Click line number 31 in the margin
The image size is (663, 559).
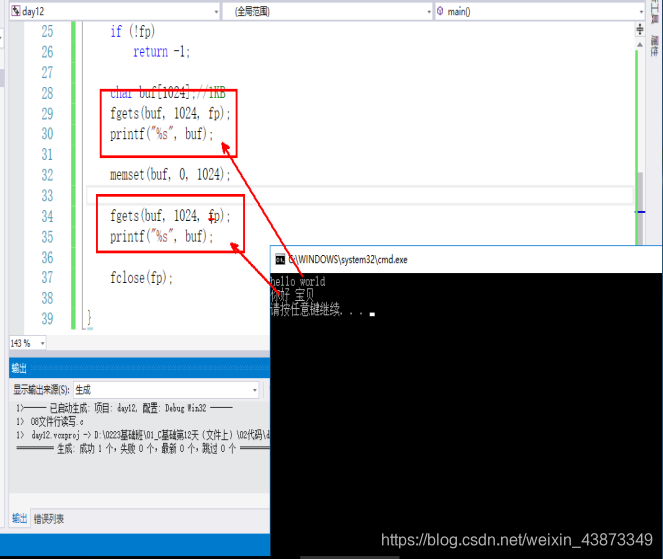click(47, 154)
